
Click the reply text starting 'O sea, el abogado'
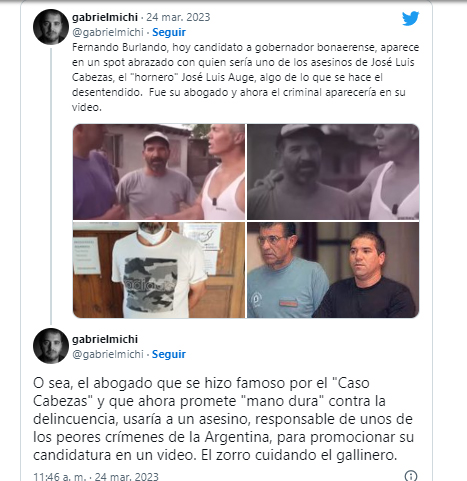coord(223,419)
